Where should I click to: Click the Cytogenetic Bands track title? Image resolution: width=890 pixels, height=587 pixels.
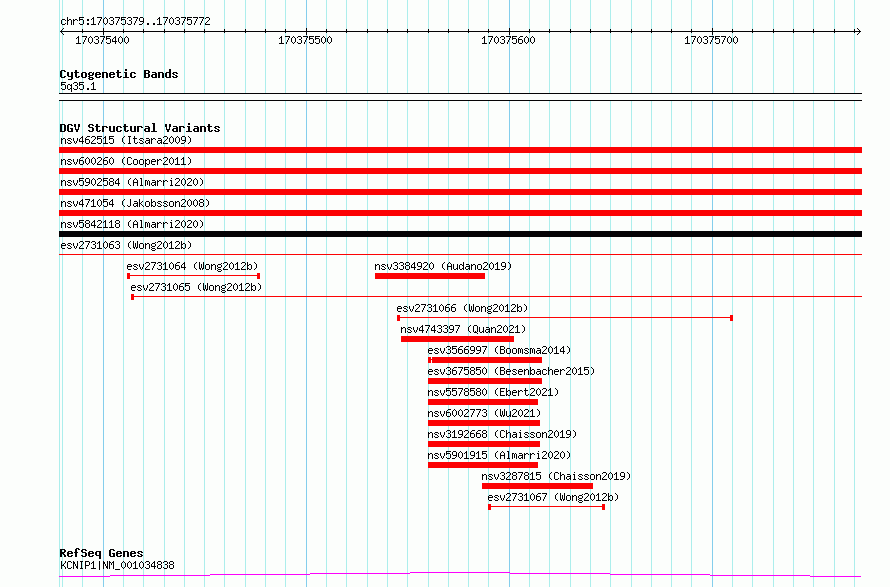(119, 74)
